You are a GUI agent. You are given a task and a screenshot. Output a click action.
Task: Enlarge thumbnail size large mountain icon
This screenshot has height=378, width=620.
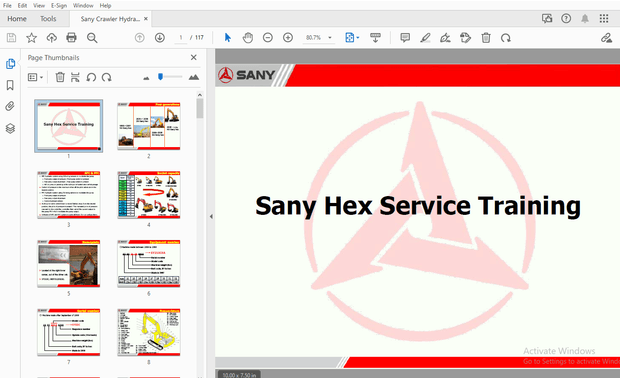tap(194, 77)
